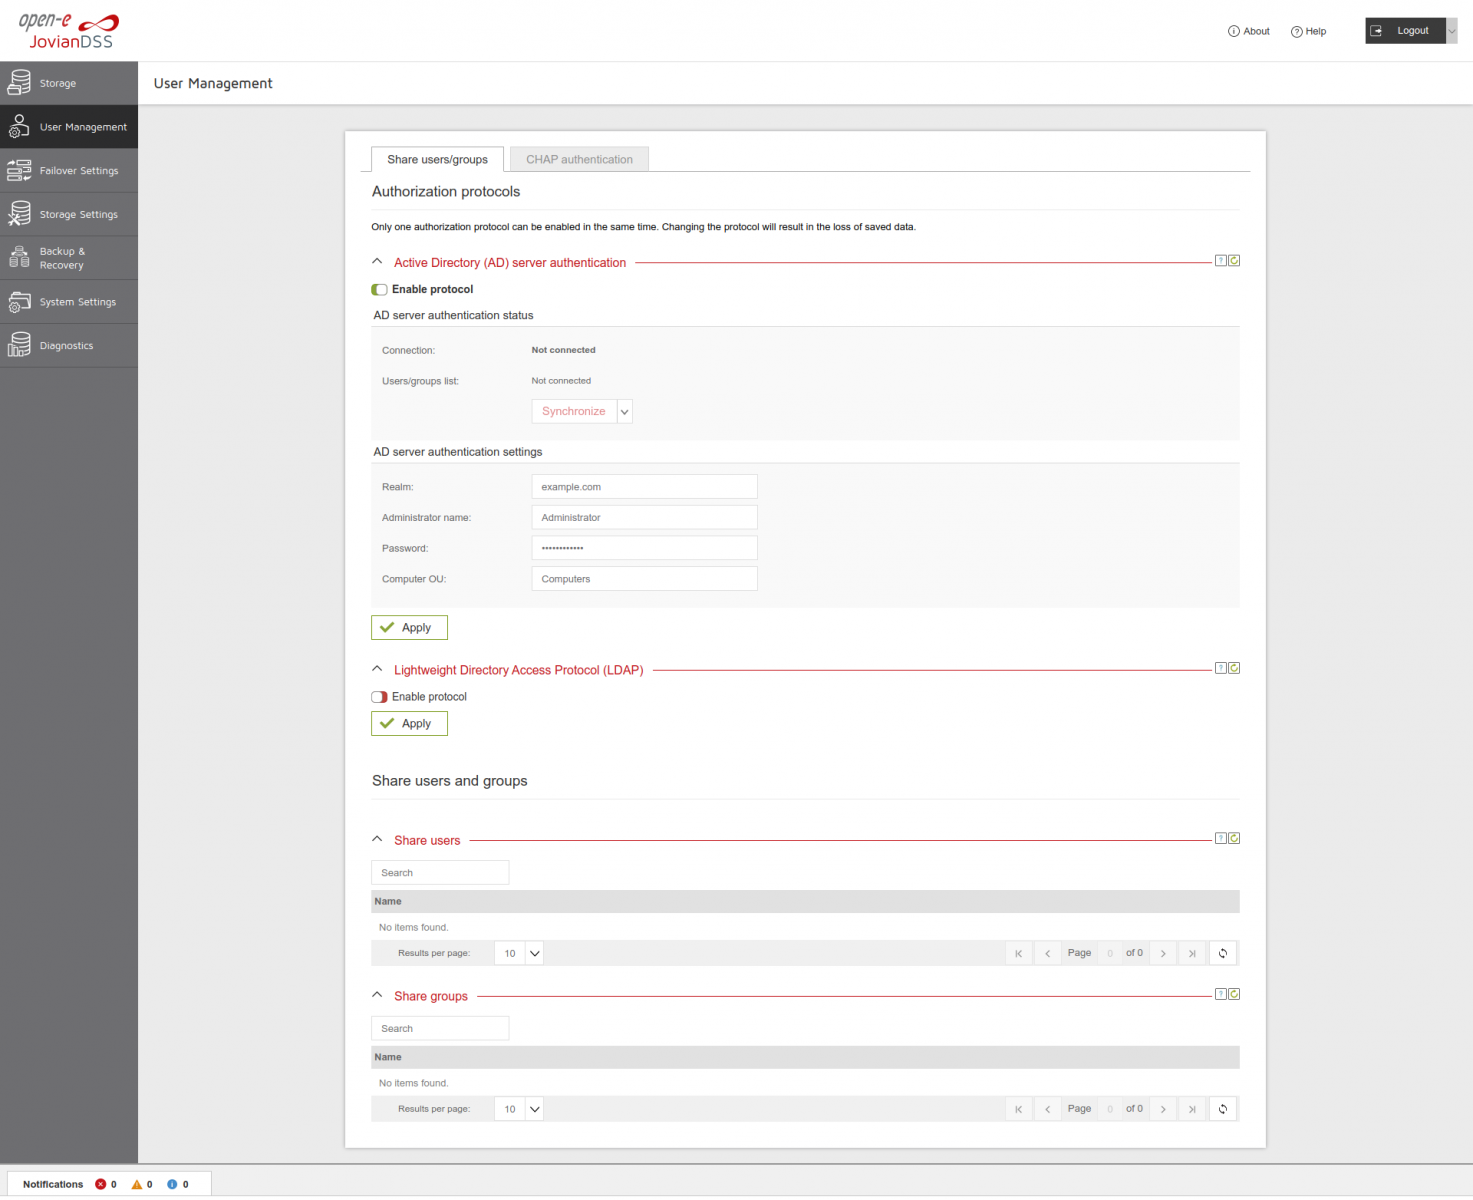Reload the Share groups table list

pyautogui.click(x=1223, y=1109)
